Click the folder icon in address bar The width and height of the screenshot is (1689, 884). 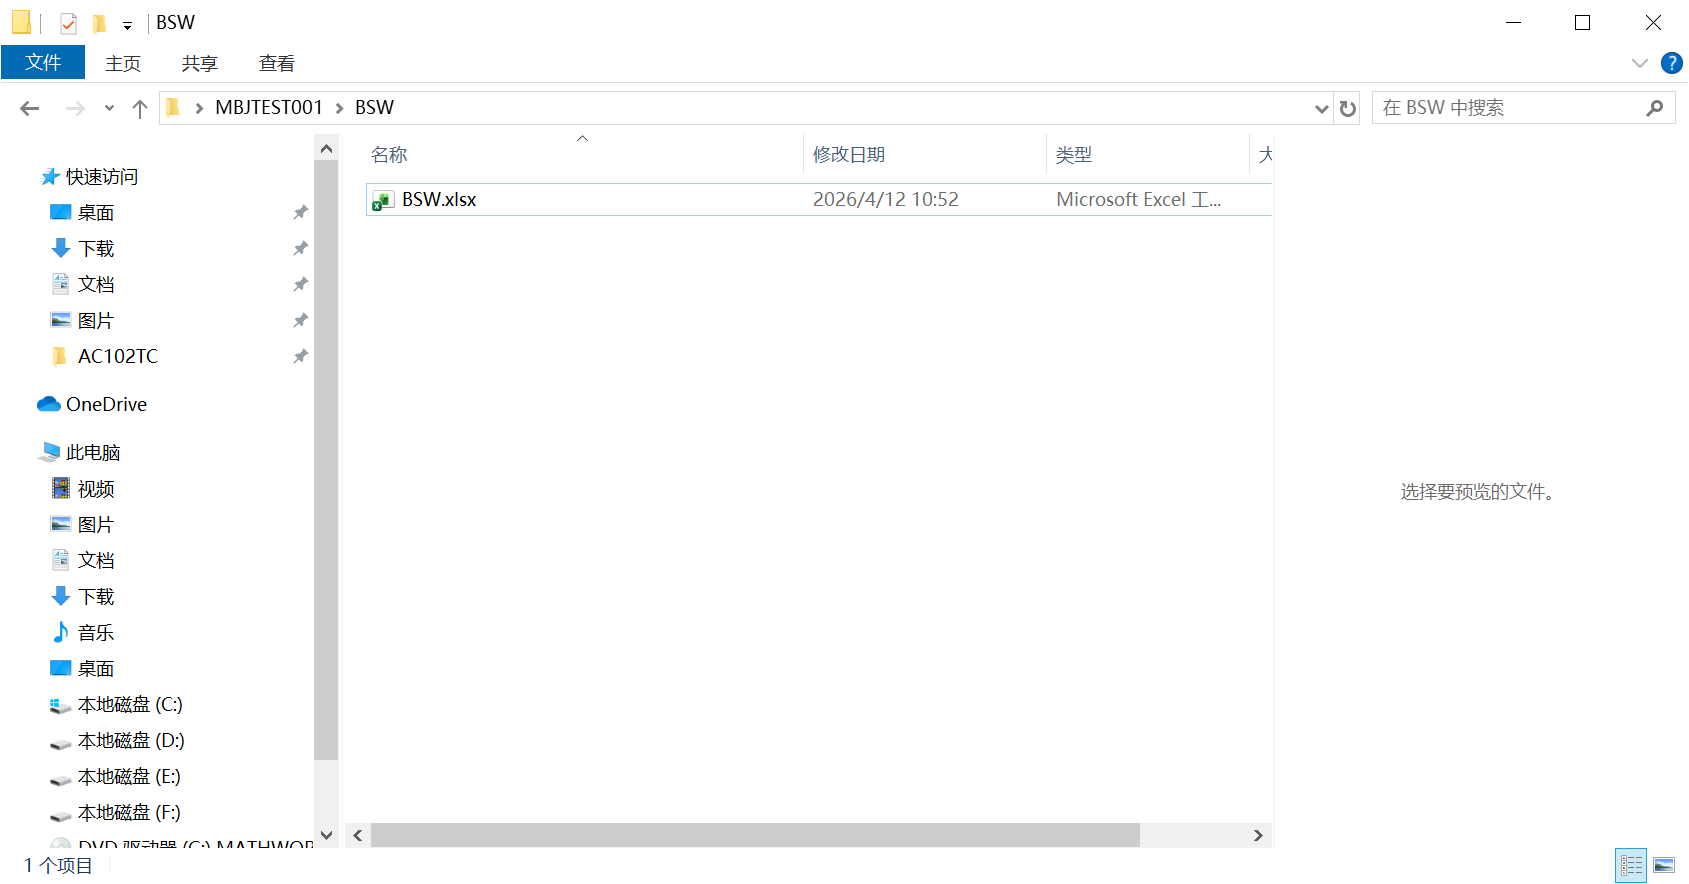[x=172, y=107]
